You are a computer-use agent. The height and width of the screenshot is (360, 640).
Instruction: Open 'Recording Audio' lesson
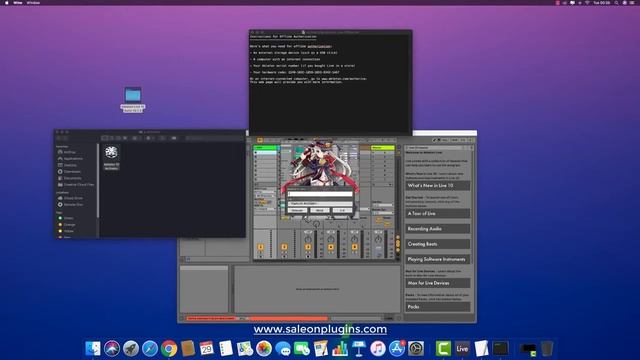[x=438, y=229]
